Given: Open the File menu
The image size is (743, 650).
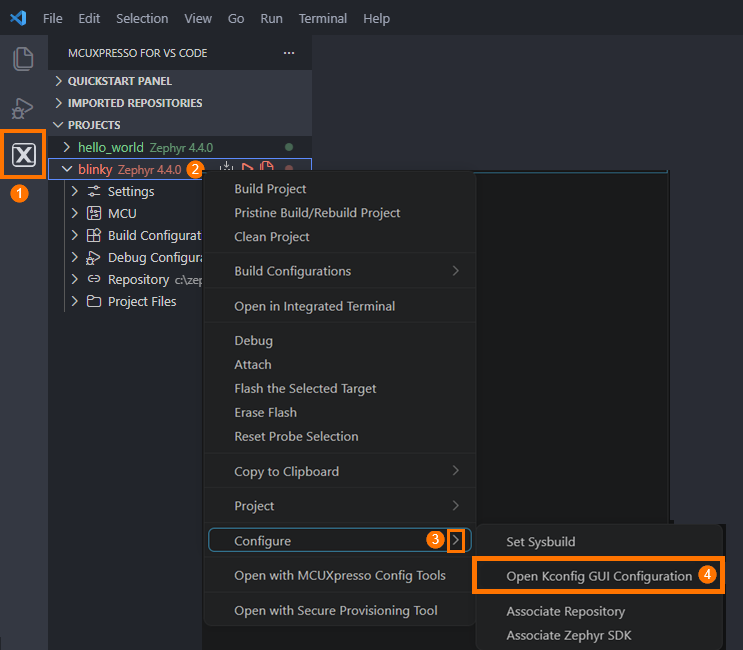Looking at the screenshot, I should [x=53, y=18].
